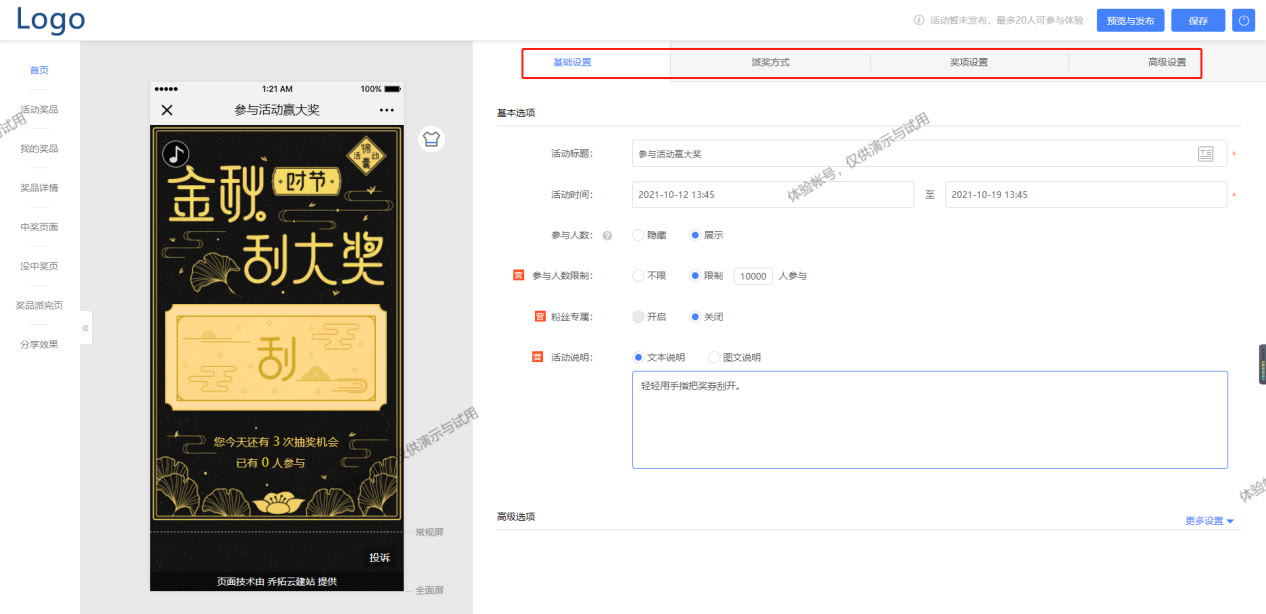Select the 不限 radio for participant limit

click(x=638, y=275)
